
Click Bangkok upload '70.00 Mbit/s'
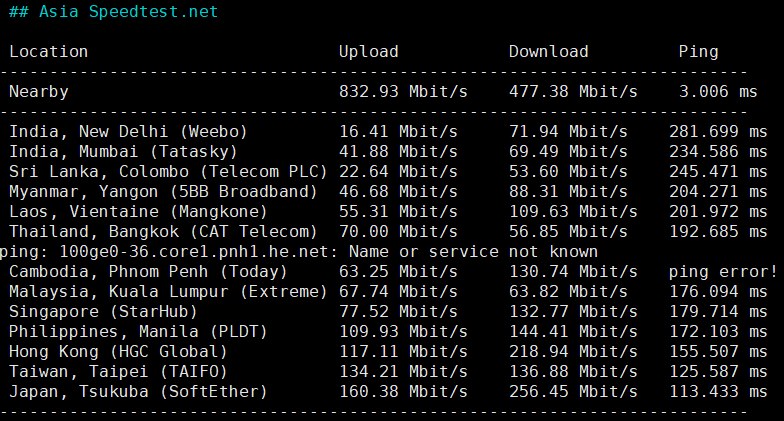tap(398, 232)
